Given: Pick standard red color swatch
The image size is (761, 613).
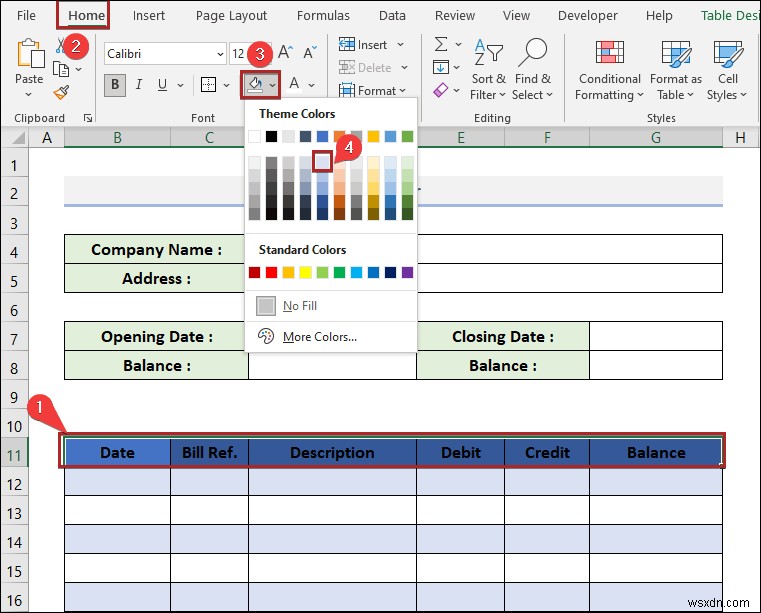Looking at the screenshot, I should click(x=271, y=272).
